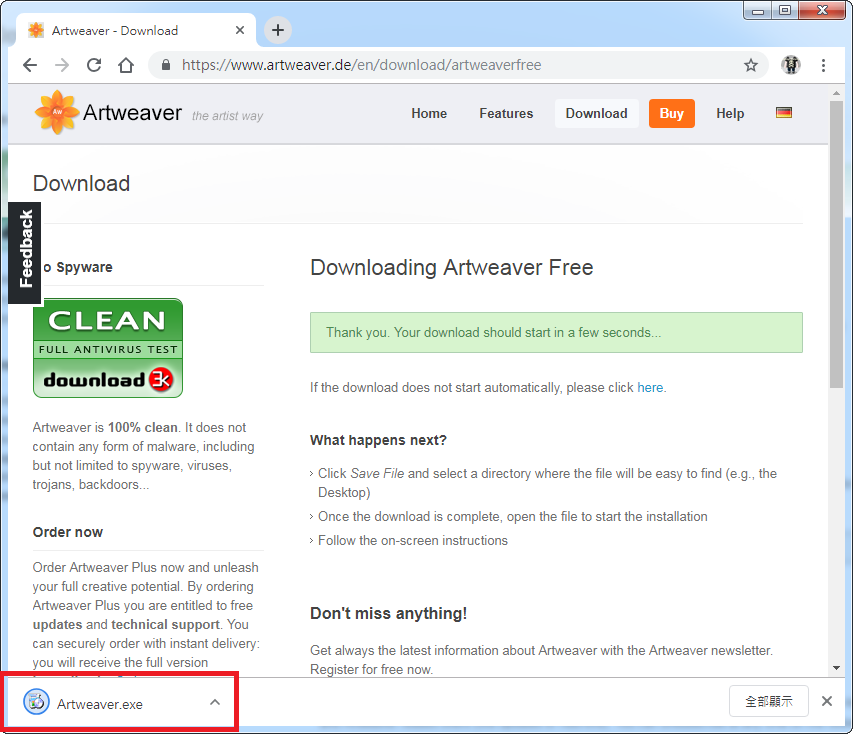Click the 'Downloading Artweaver Free' heading
853x734 pixels.
click(x=452, y=268)
